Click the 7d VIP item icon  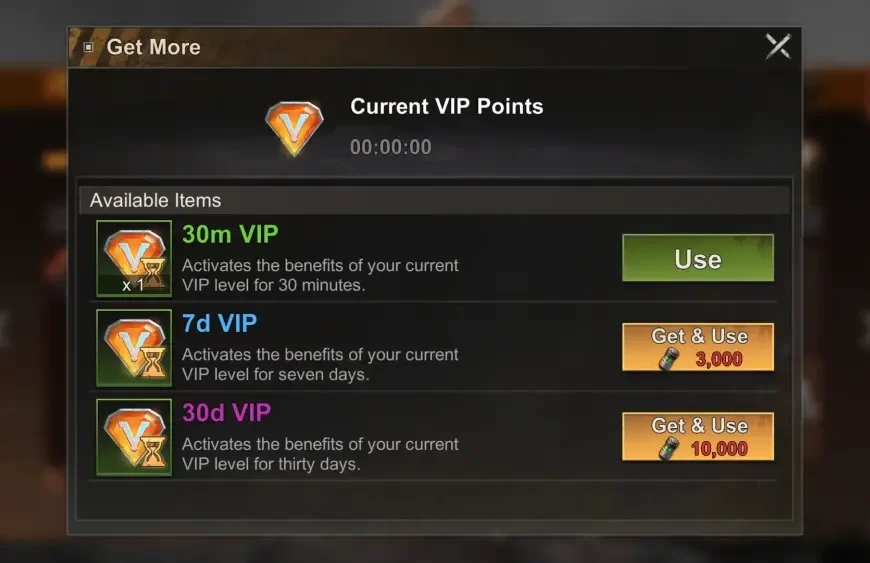point(134,348)
